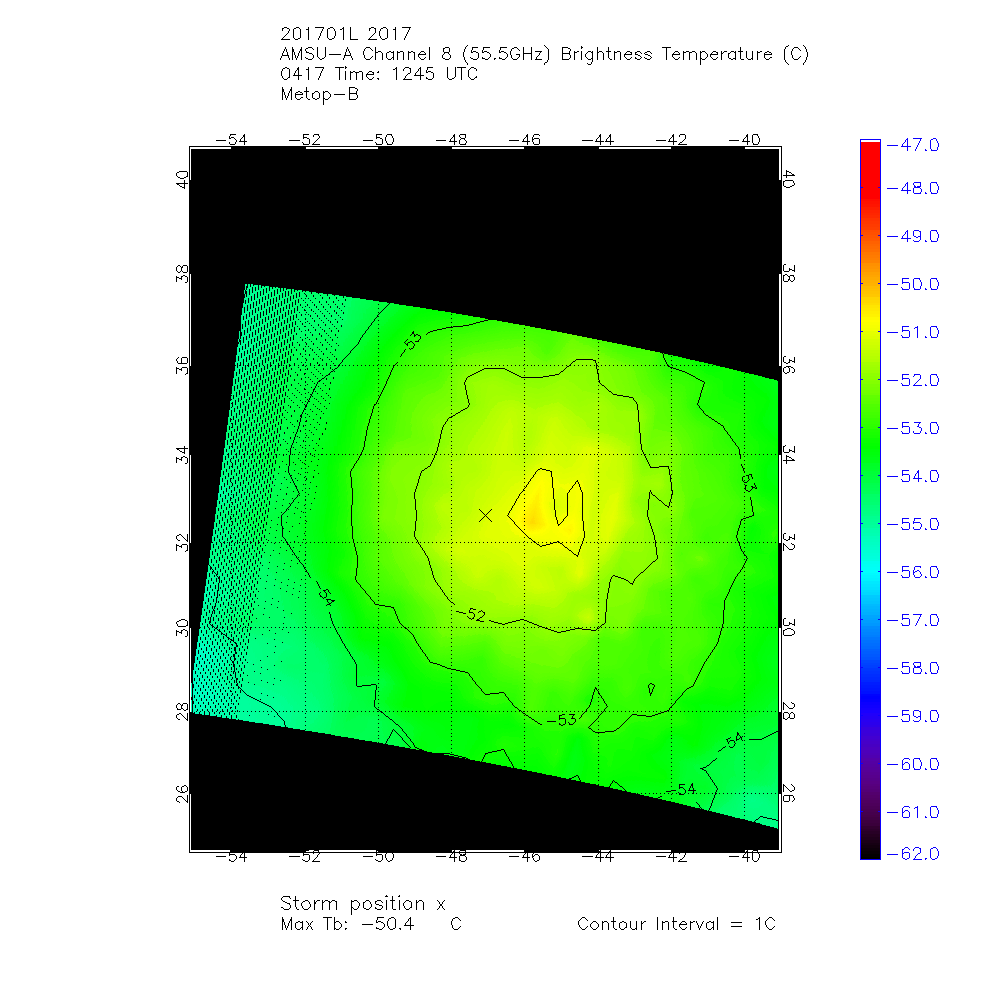Click the AMSU-A Channel 8 Brightness Temperature heading

coord(544,54)
